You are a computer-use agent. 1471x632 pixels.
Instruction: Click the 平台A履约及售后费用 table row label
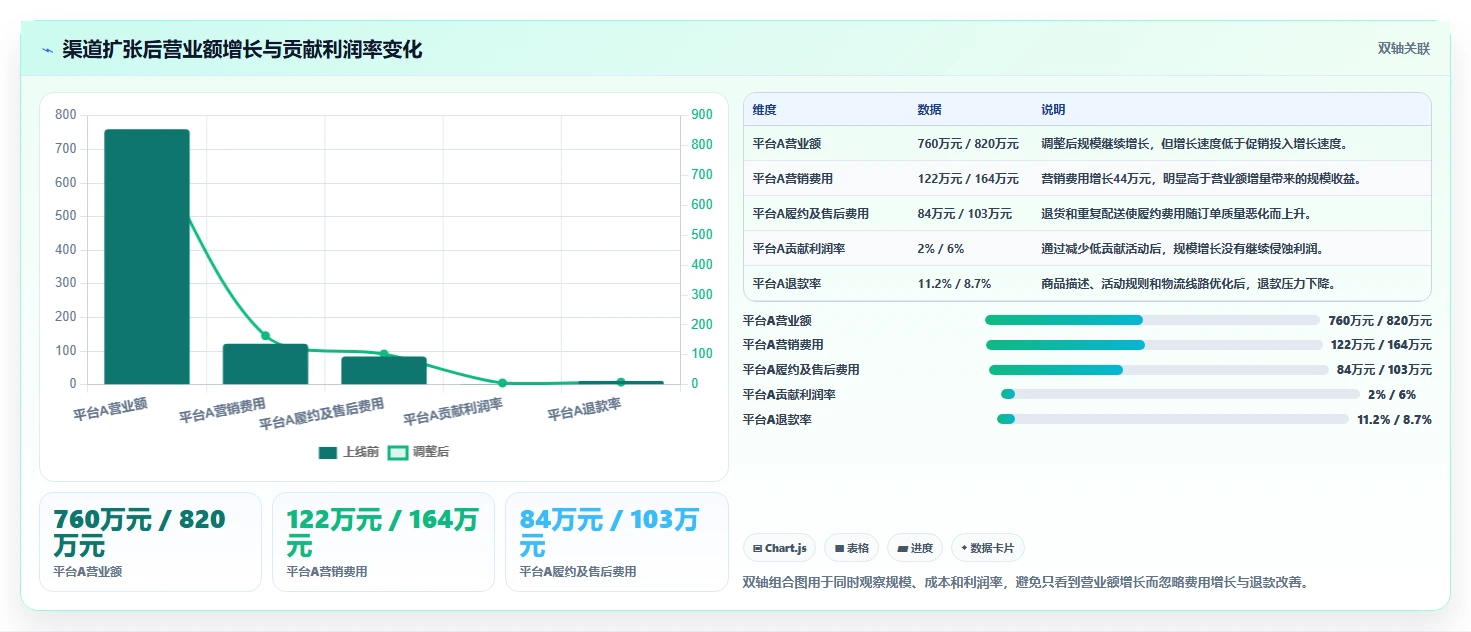coord(811,214)
